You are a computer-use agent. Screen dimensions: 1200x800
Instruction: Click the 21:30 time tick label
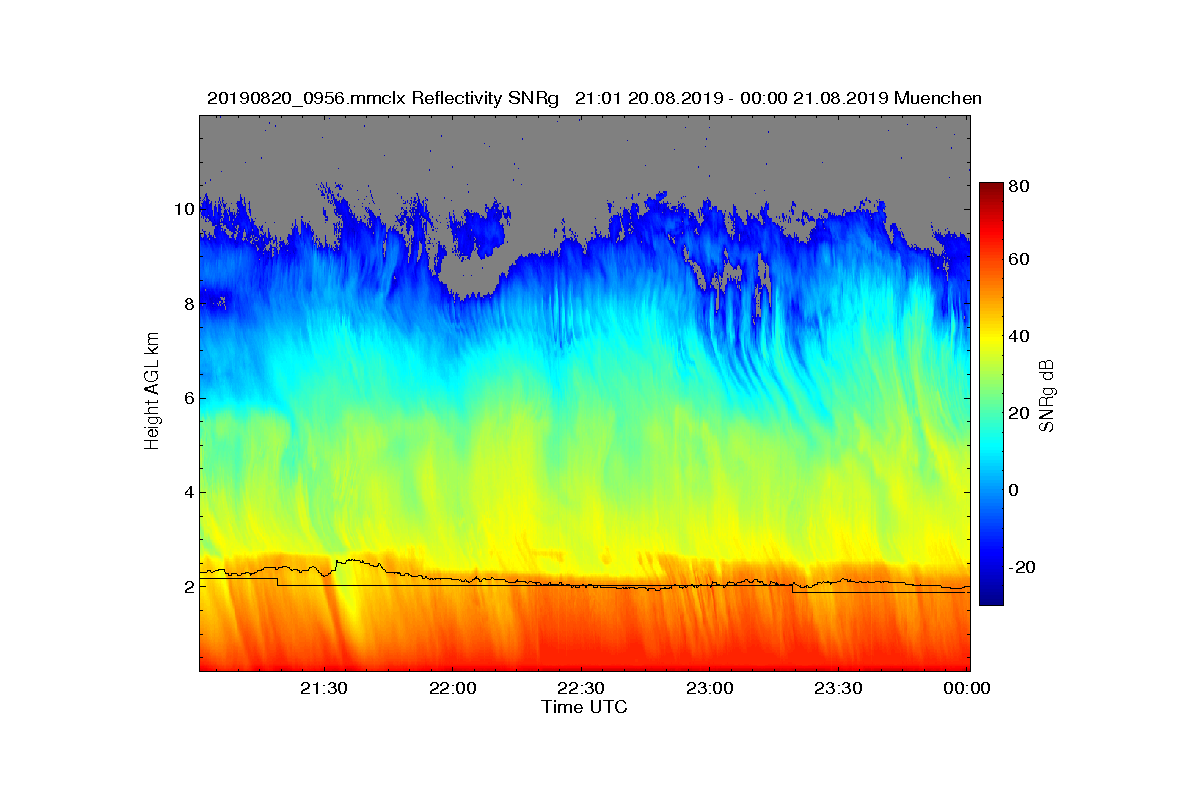pos(323,688)
